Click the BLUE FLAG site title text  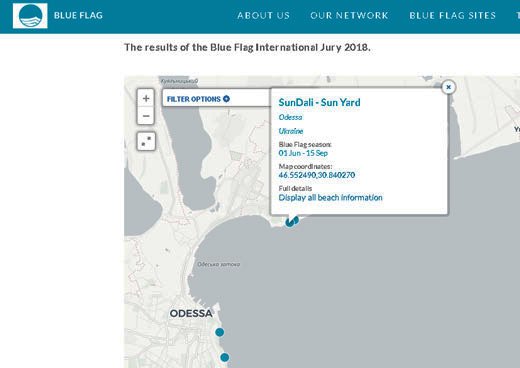tap(78, 15)
